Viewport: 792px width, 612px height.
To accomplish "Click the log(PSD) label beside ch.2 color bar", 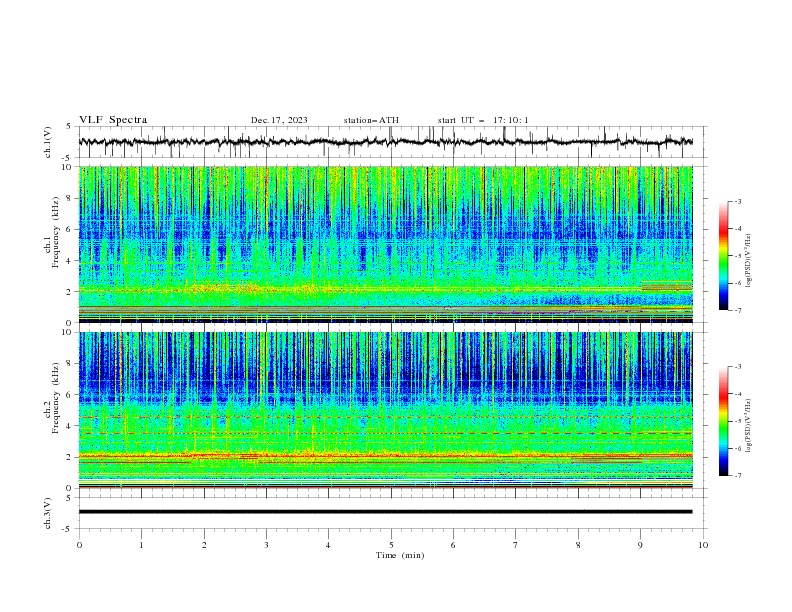I will tap(748, 425).
